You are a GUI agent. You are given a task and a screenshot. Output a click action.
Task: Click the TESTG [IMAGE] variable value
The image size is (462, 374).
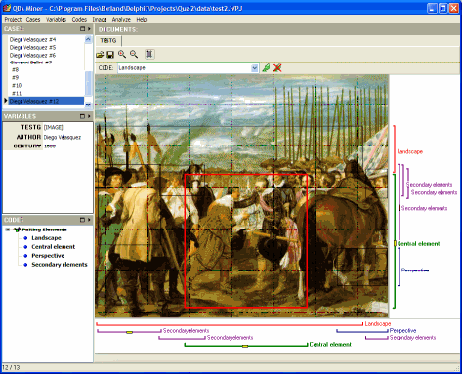pos(53,127)
